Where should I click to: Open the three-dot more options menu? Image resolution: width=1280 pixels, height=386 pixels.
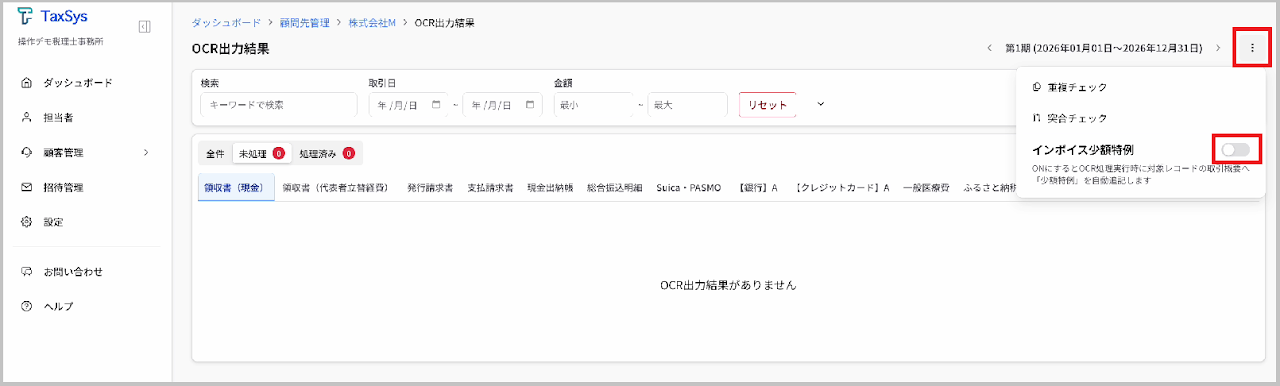(1252, 48)
